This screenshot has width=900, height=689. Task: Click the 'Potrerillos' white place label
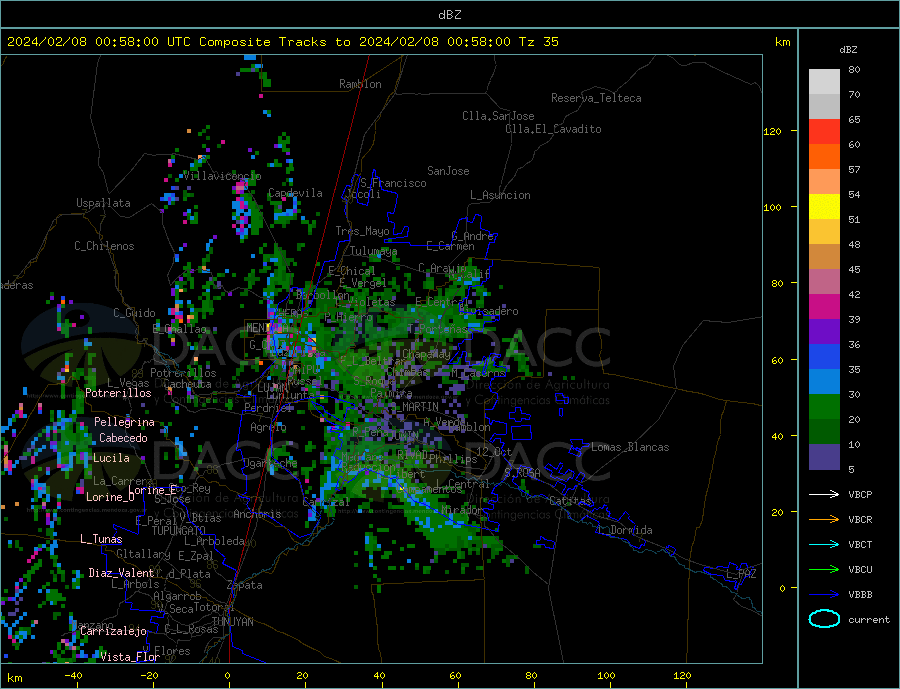point(118,393)
